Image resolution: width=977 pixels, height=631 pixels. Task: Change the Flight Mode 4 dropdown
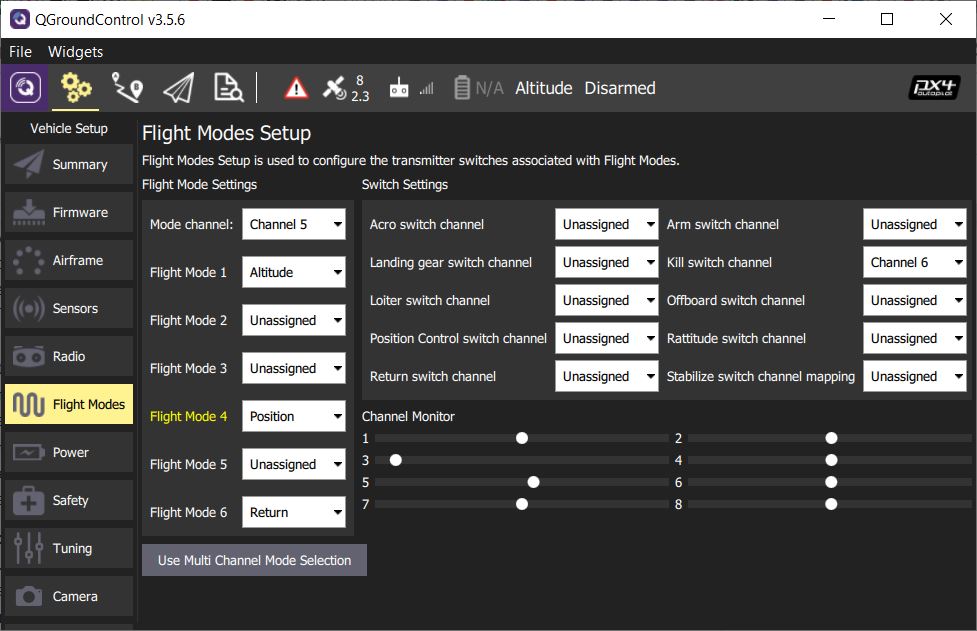click(293, 416)
